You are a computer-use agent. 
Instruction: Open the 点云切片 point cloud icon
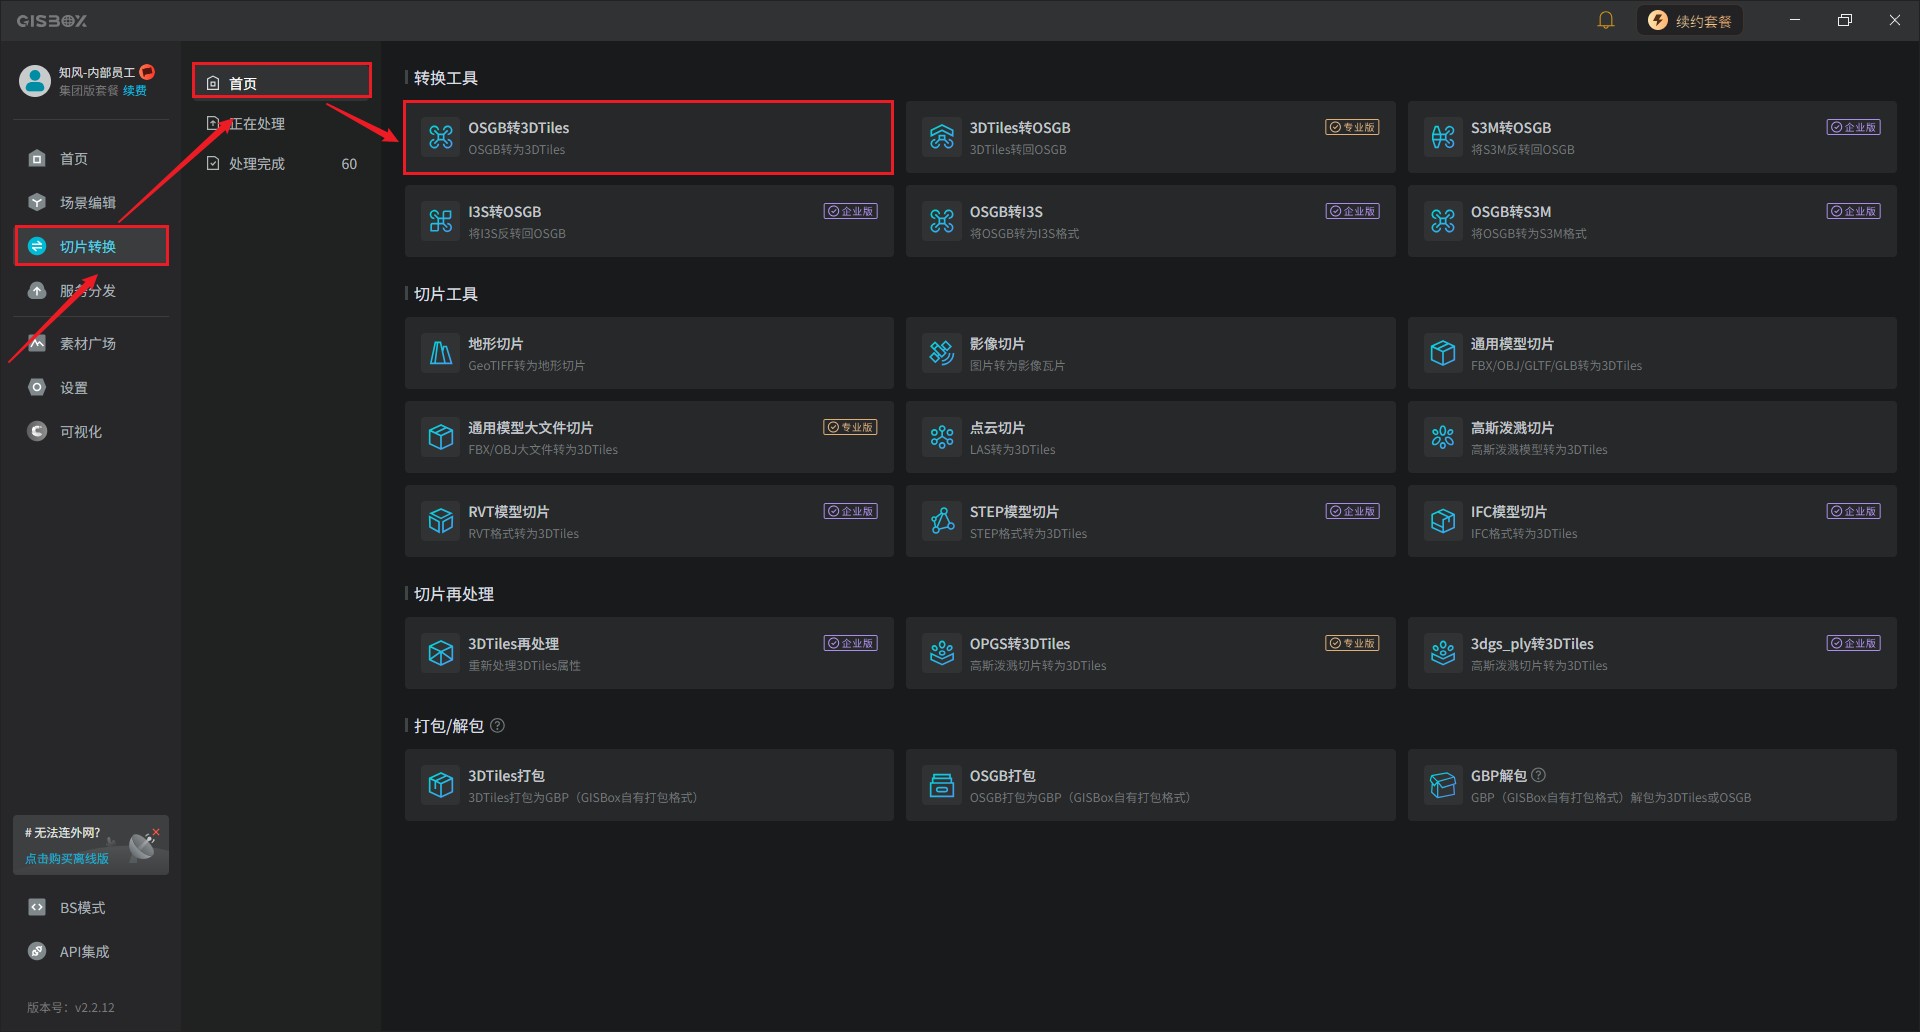[942, 437]
